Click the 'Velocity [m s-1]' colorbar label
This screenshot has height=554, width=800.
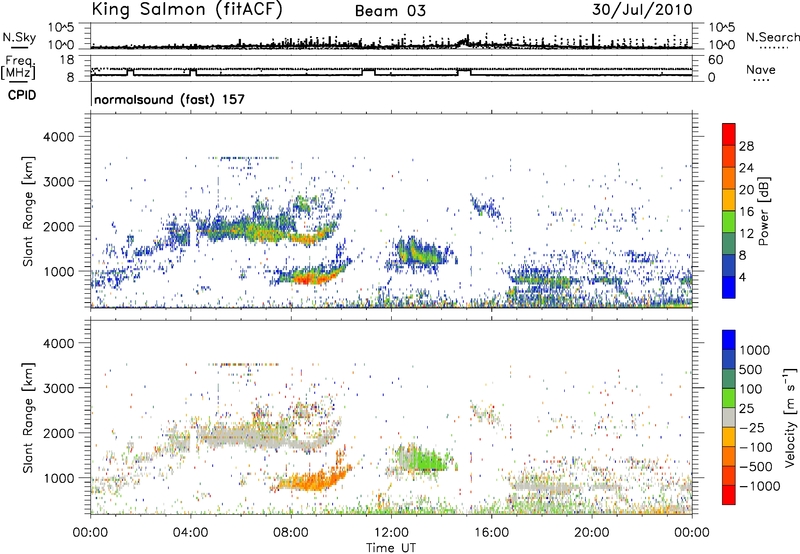point(790,417)
